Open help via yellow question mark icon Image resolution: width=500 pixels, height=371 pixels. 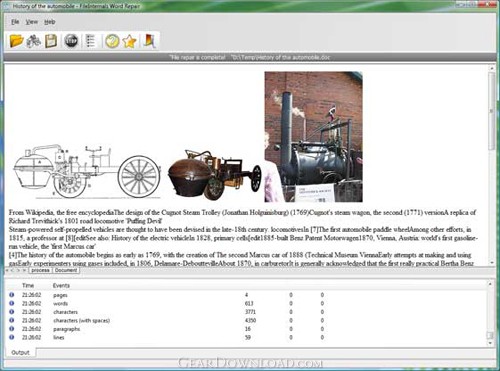point(112,41)
